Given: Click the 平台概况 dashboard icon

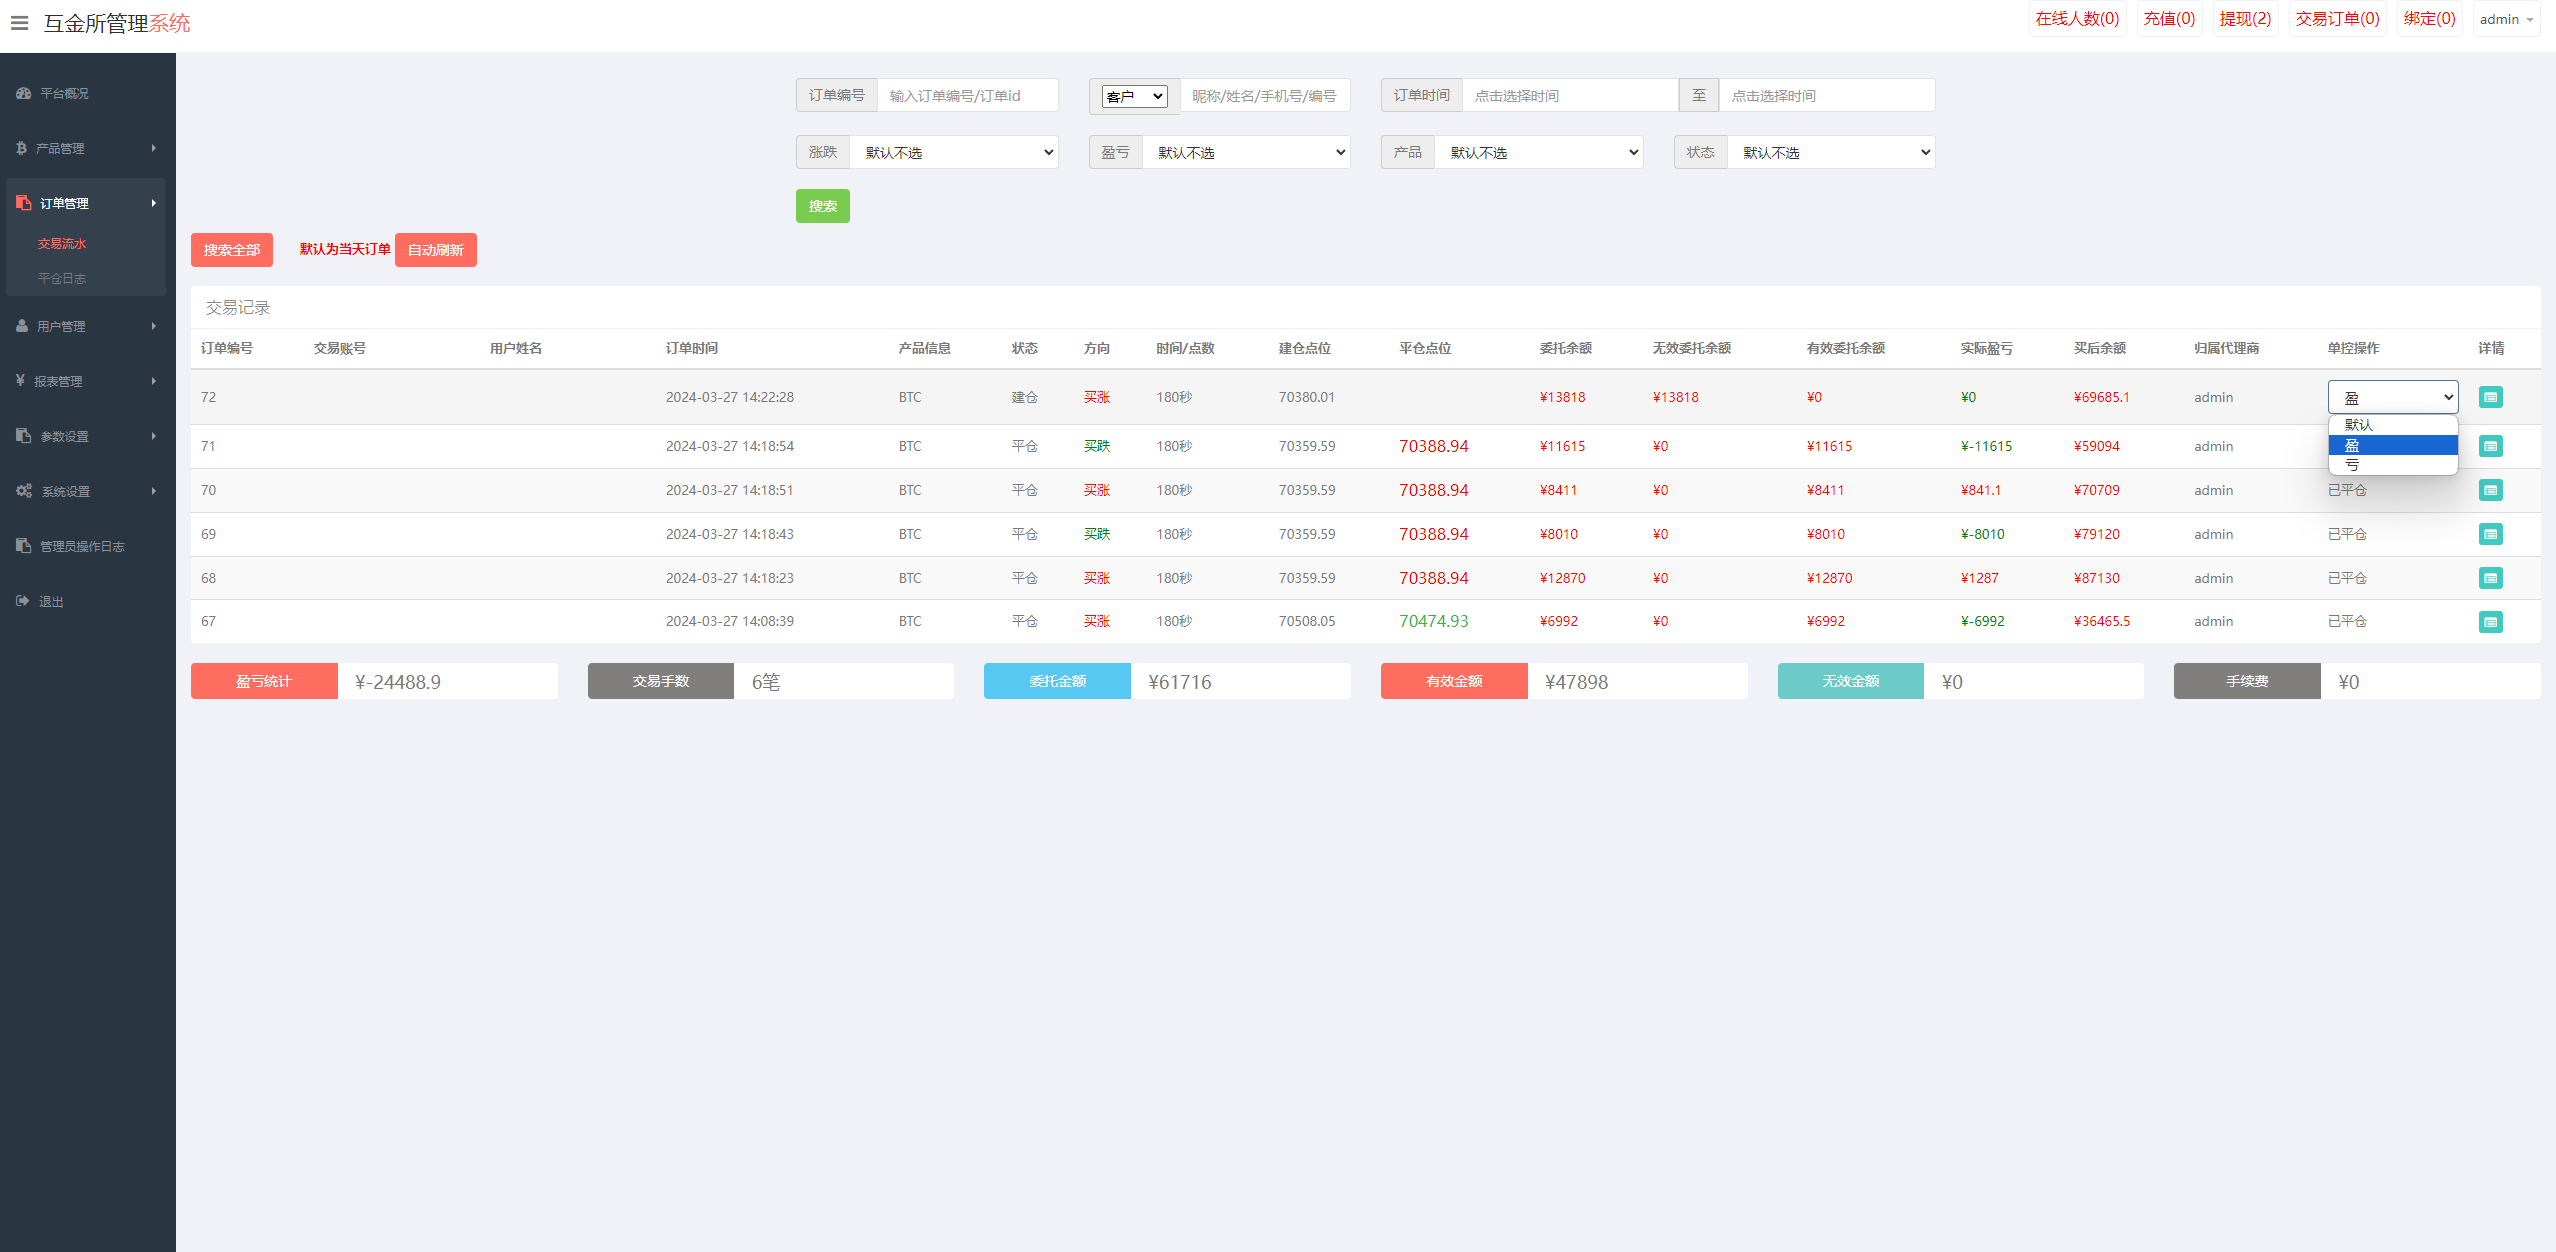Looking at the screenshot, I should click(x=23, y=93).
